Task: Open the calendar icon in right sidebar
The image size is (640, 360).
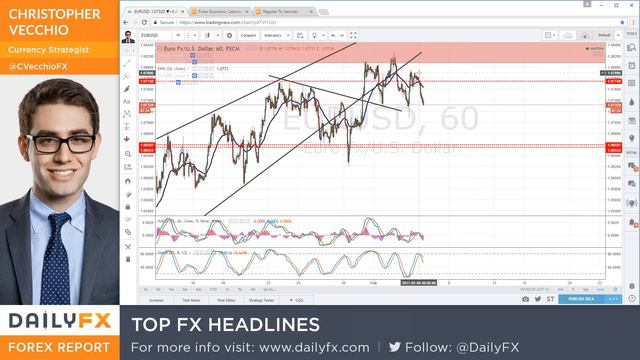Action: pos(632,120)
